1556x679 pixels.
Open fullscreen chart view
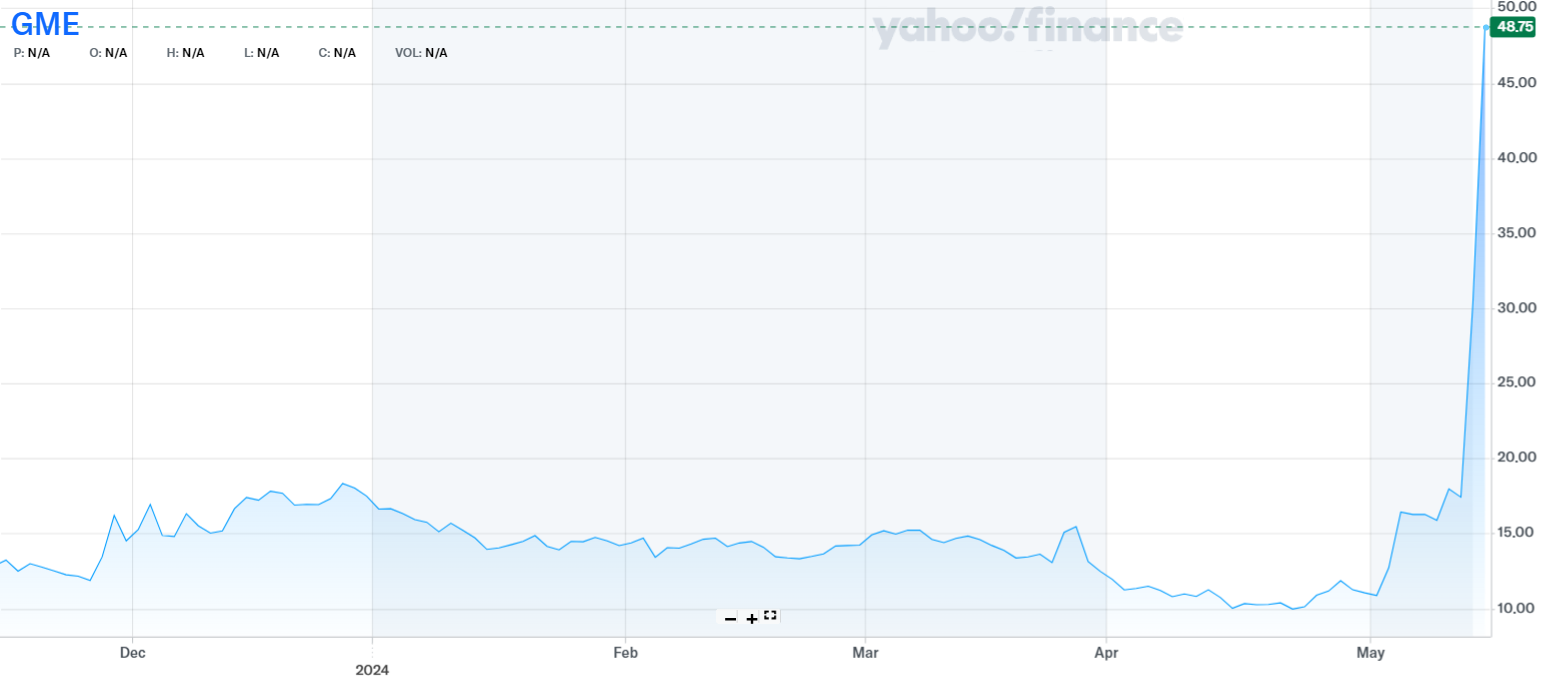pyautogui.click(x=768, y=616)
